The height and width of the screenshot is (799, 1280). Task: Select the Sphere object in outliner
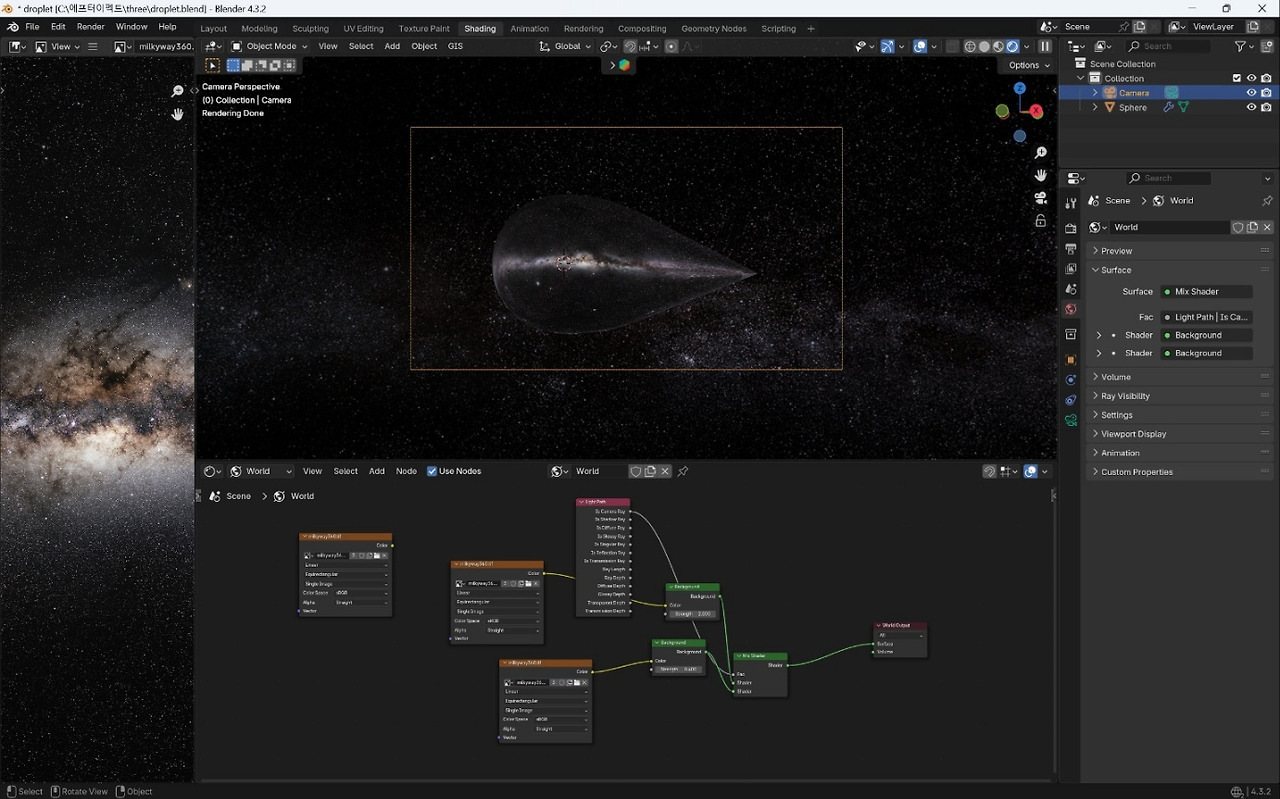pos(1133,108)
